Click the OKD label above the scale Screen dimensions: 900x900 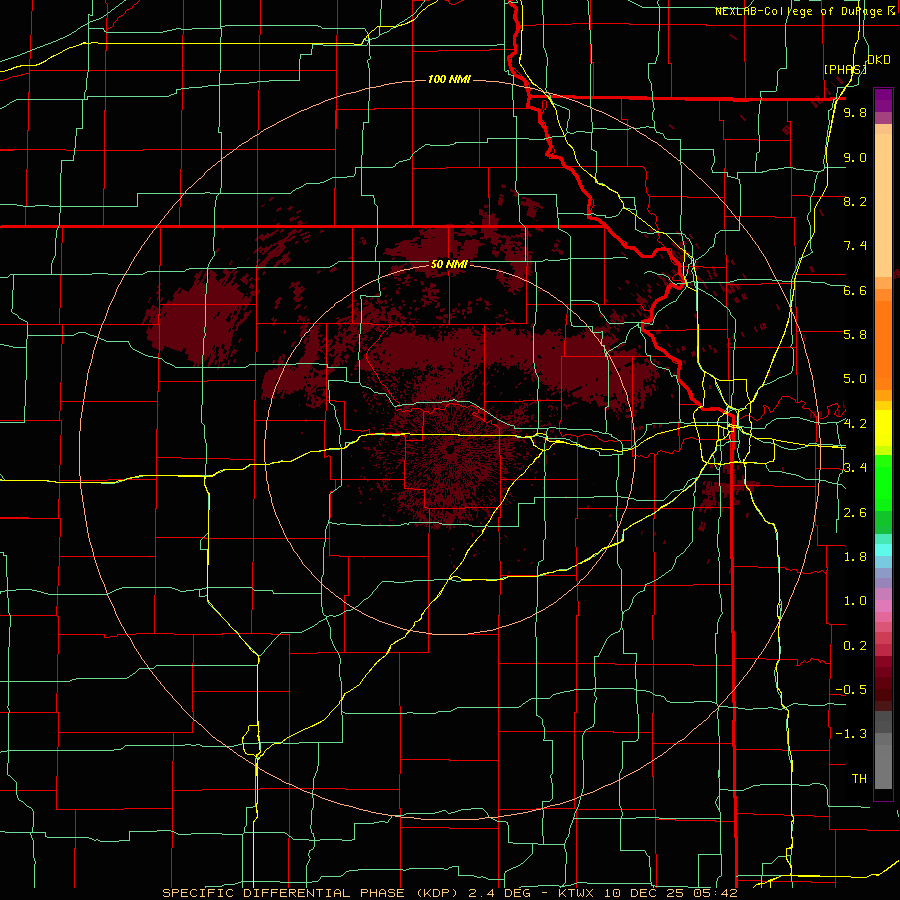coord(879,60)
